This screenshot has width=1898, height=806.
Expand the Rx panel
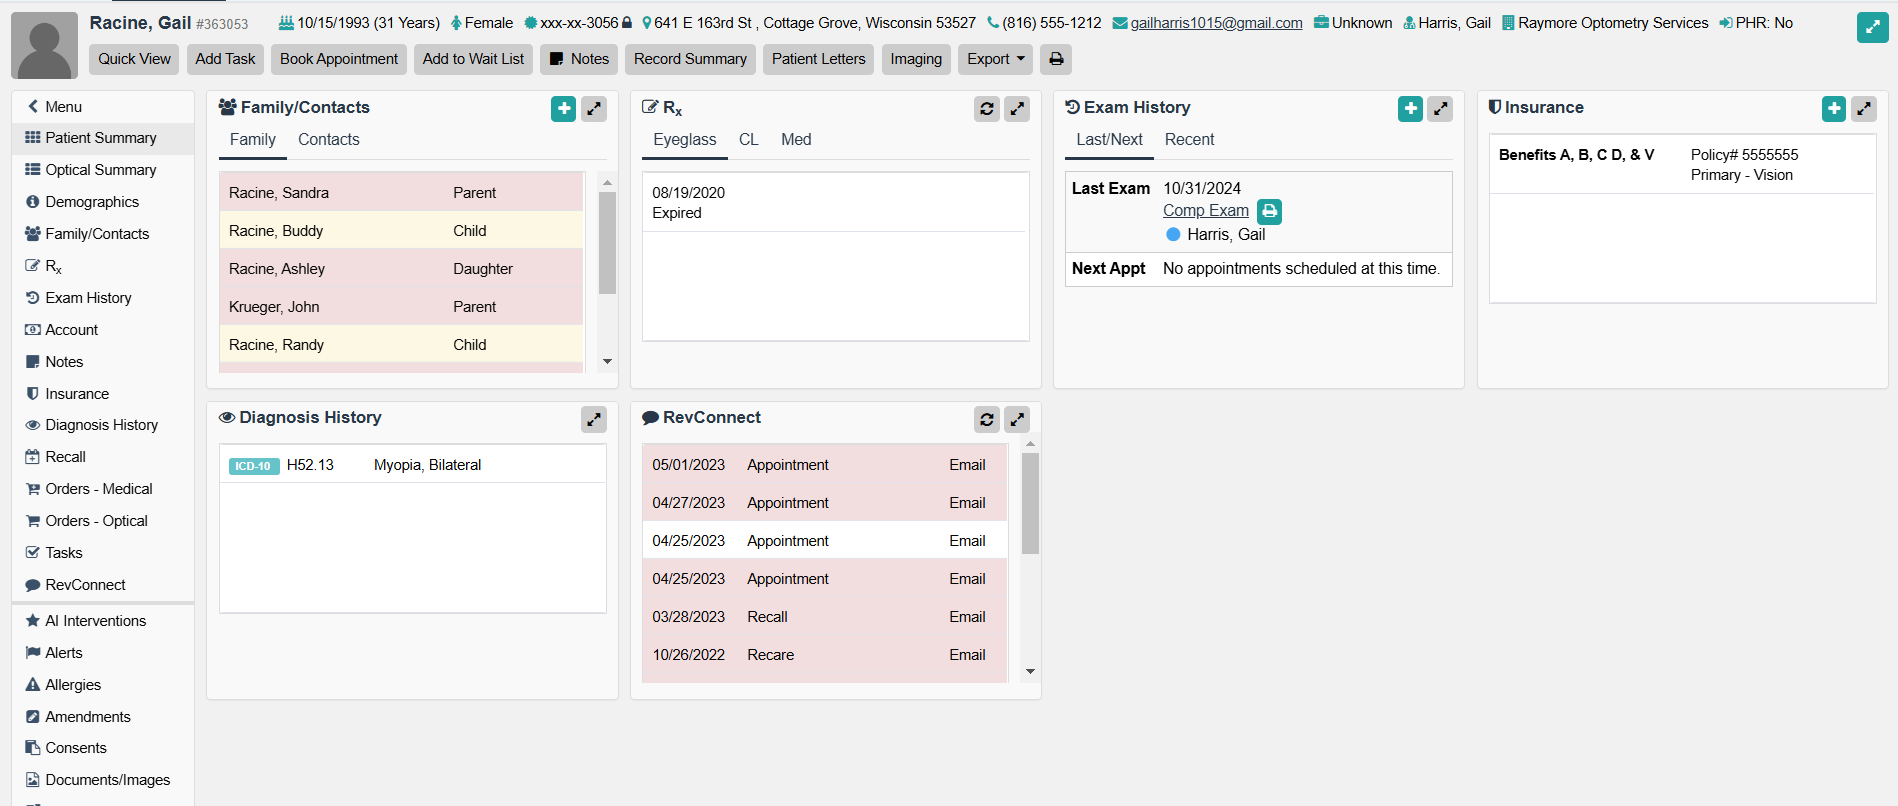coord(1017,109)
